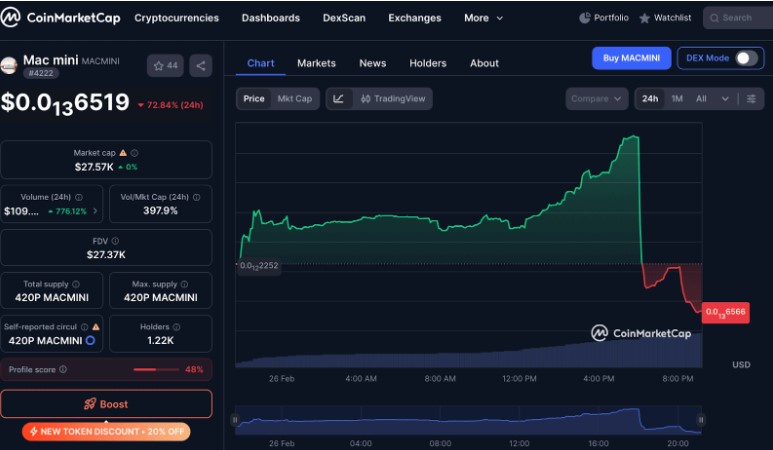The width and height of the screenshot is (773, 450).
Task: Show Market cap info tooltip icon
Action: point(135,153)
